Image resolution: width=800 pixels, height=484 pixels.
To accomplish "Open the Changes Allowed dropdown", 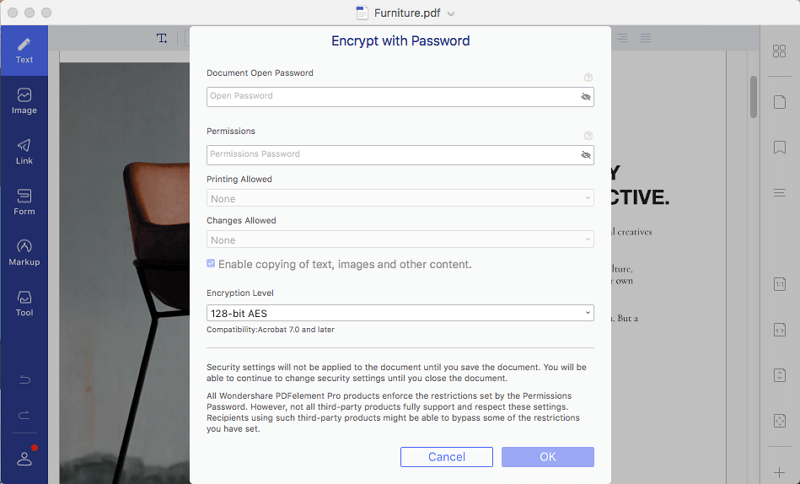I will click(400, 239).
